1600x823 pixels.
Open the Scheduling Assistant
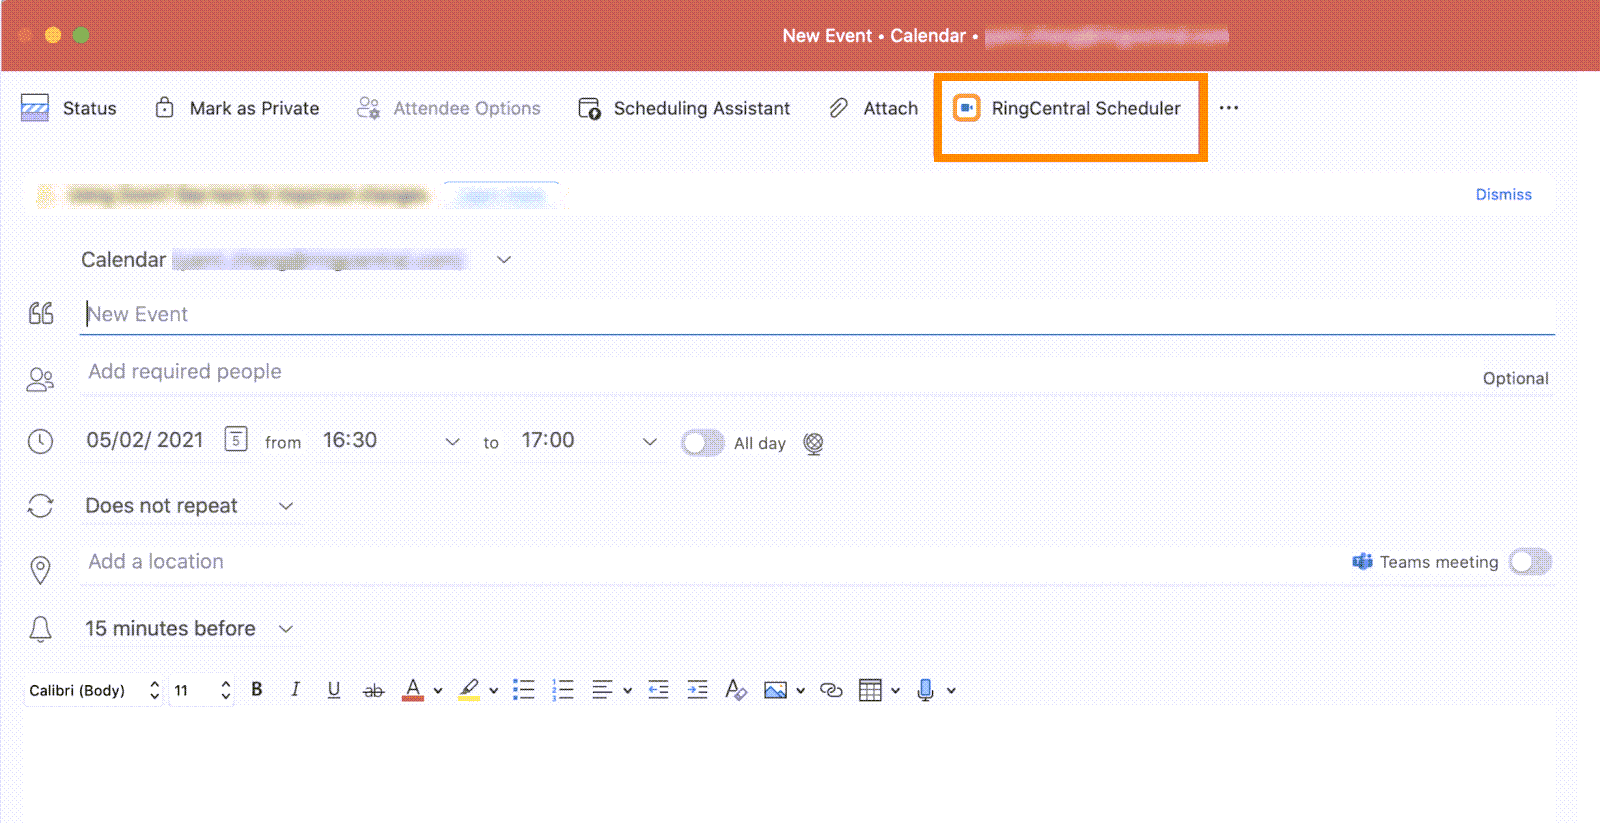[685, 108]
